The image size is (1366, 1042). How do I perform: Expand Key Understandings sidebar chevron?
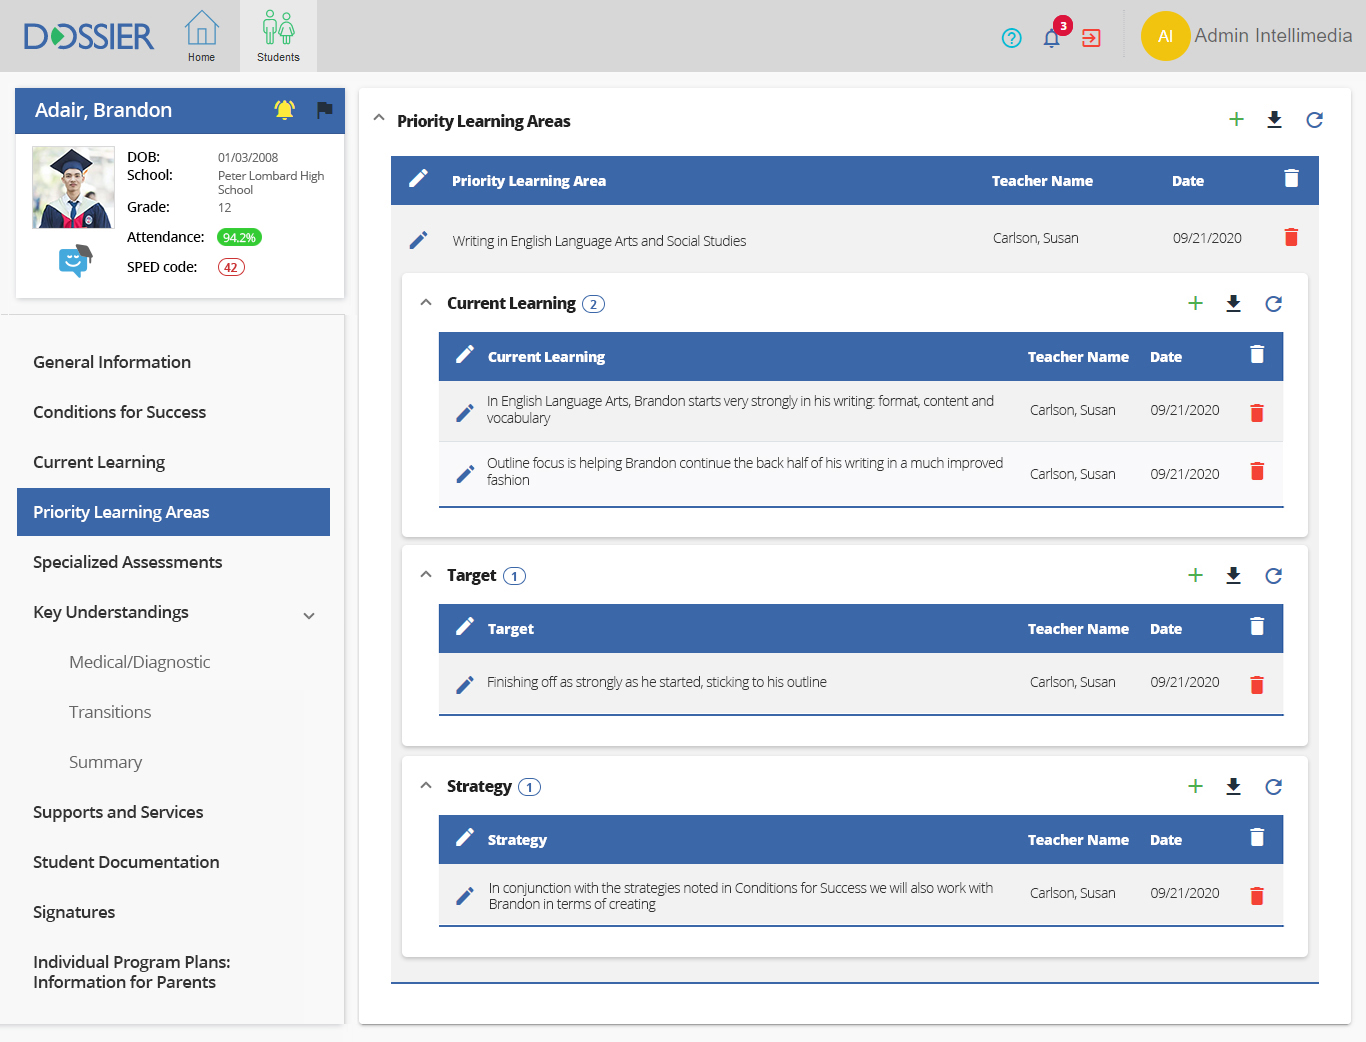point(309,616)
